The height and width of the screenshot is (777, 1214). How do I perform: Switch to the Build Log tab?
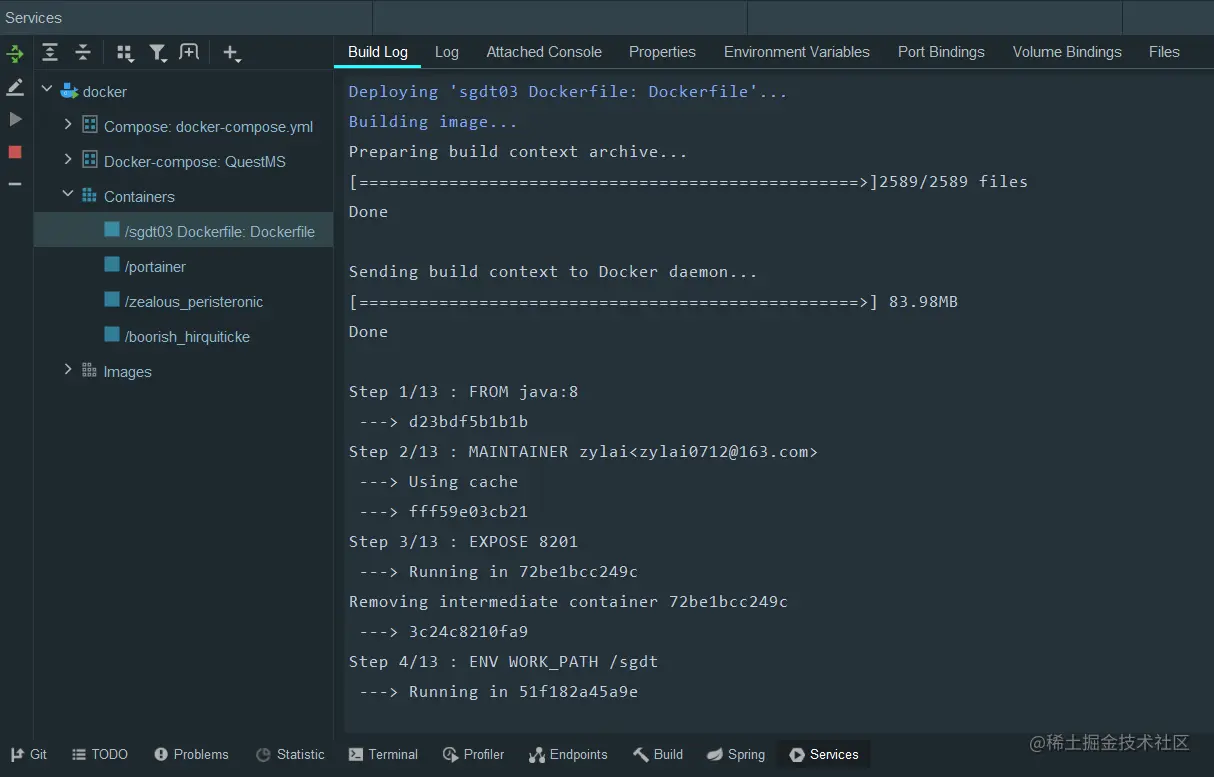tap(378, 52)
